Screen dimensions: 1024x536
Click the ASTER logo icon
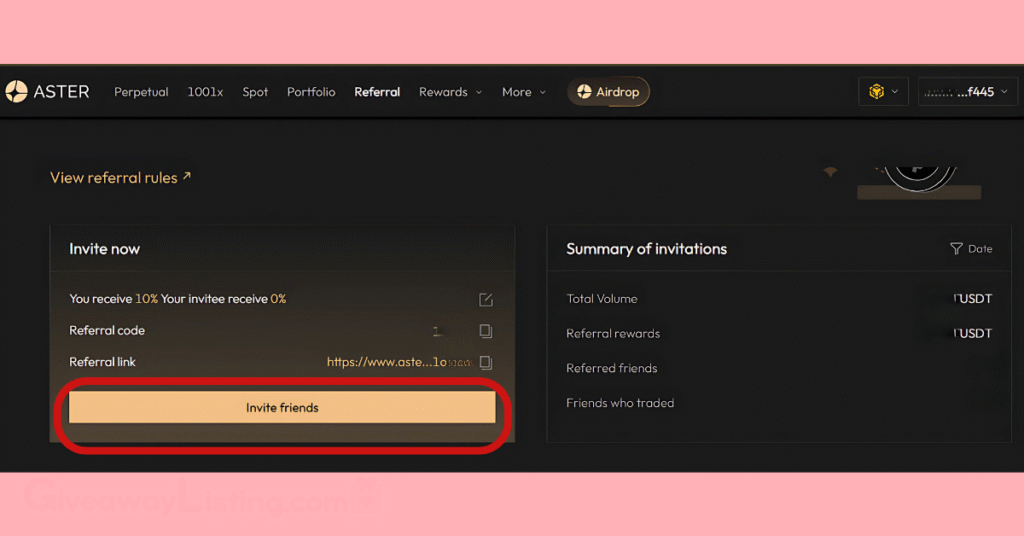click(16, 92)
